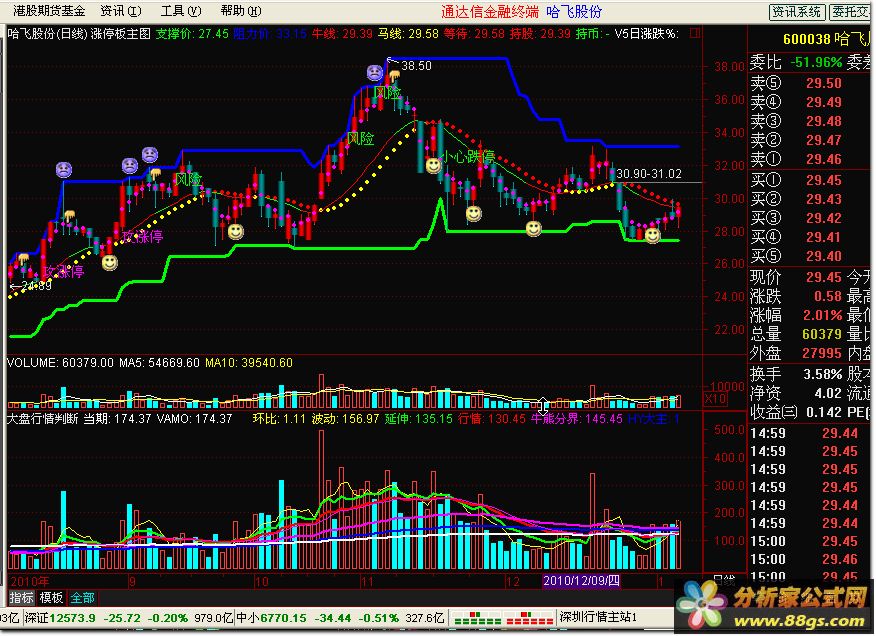876x636 pixels.
Task: Click the 换手 3.58% row
Action: click(x=796, y=374)
